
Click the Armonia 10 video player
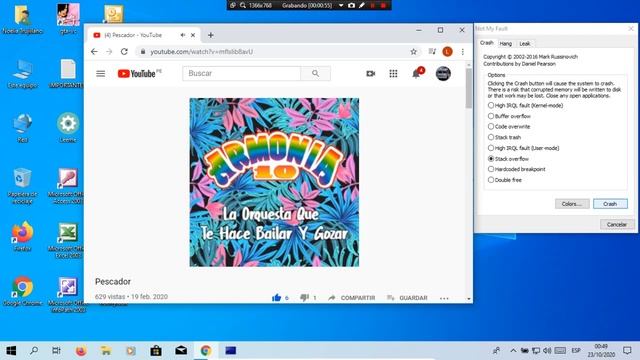coord(274,182)
